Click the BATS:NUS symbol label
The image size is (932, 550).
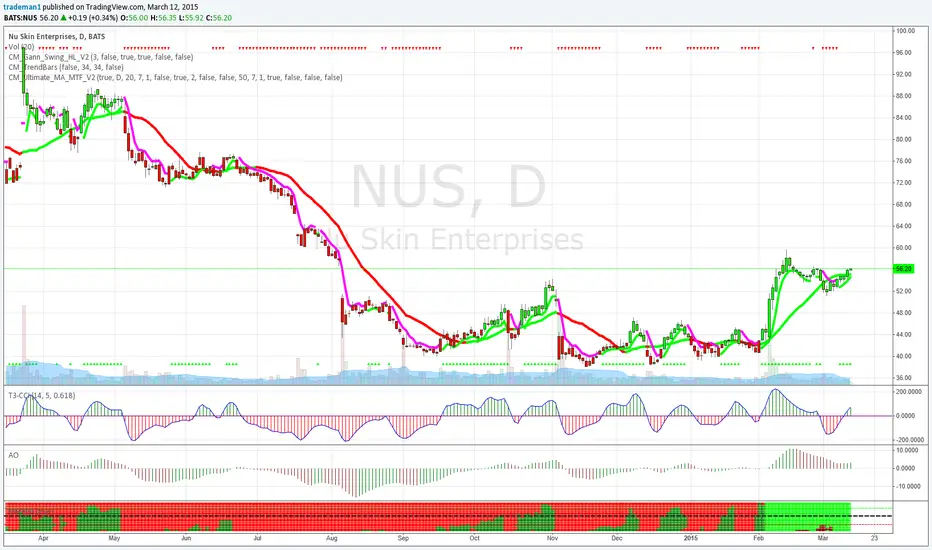(x=21, y=18)
